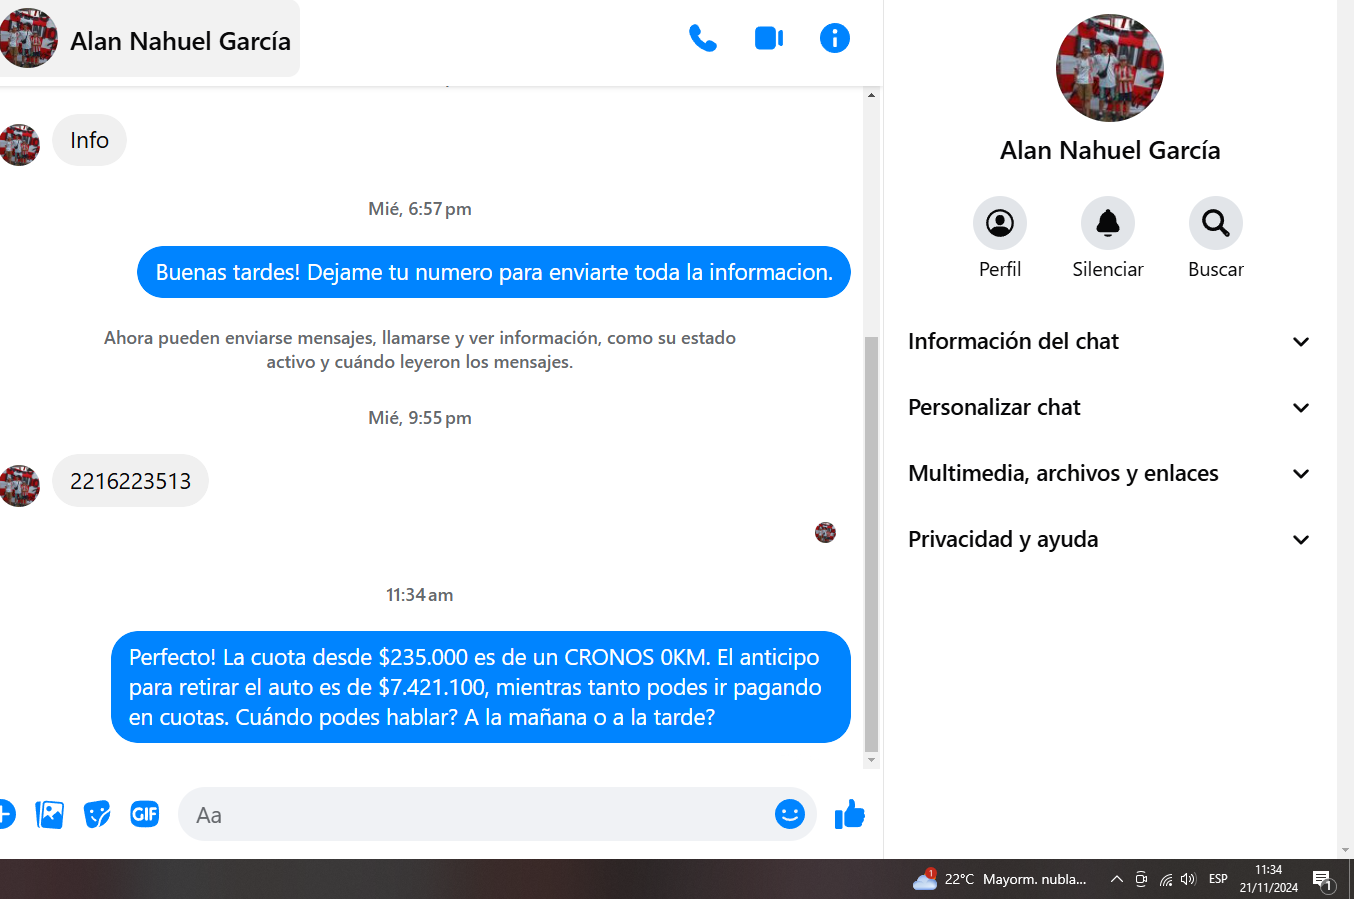Expand Multimedia, archivos y enlaces
The height and width of the screenshot is (899, 1354).
point(1109,474)
